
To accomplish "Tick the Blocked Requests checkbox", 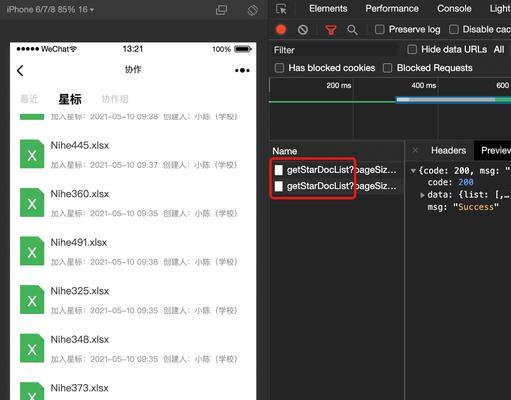I will tap(387, 68).
